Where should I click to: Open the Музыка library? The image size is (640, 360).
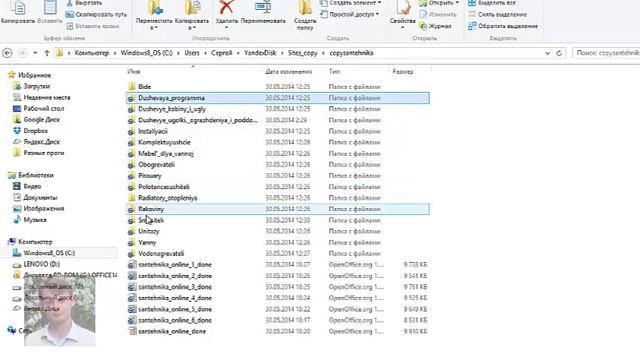[x=30, y=220]
